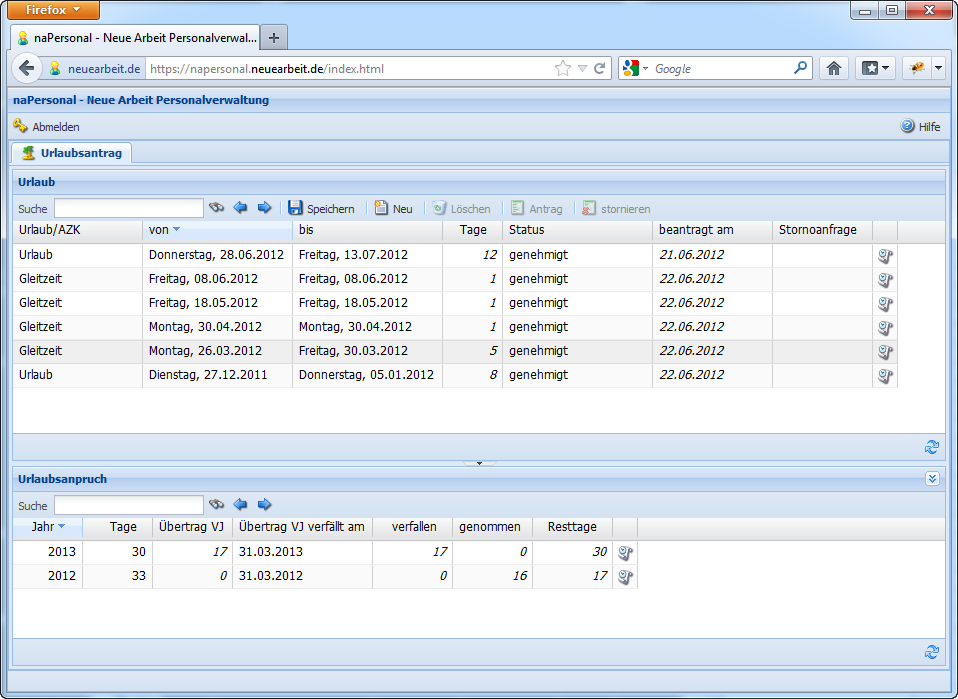958x699 pixels.
Task: Click the Speichern save button
Action: [x=321, y=208]
